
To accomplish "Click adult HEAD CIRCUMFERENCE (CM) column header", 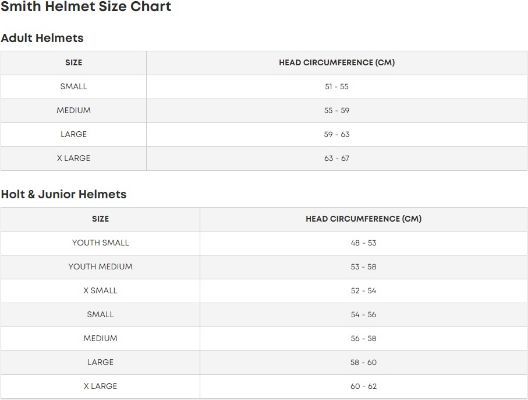I will click(x=337, y=62).
